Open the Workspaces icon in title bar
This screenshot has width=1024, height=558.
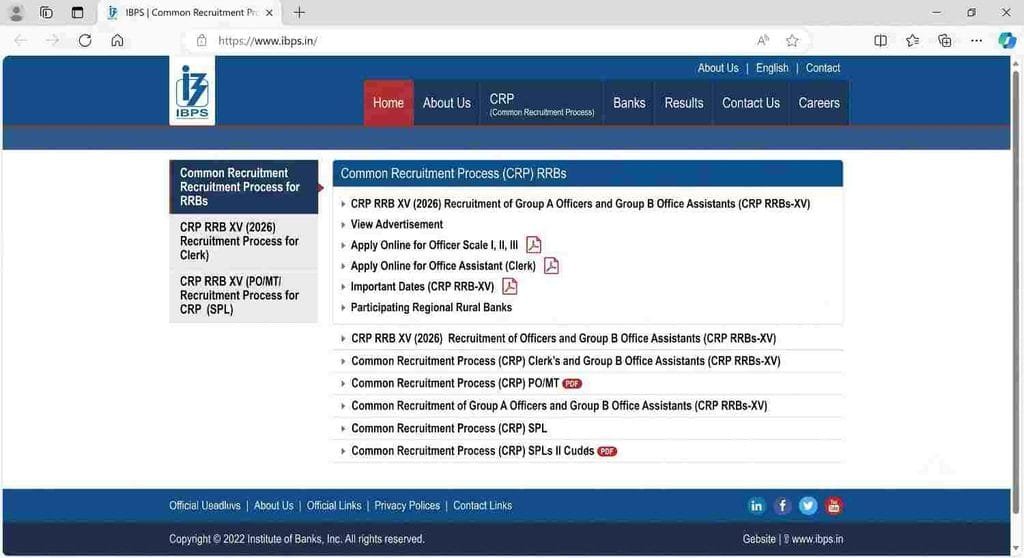[46, 12]
